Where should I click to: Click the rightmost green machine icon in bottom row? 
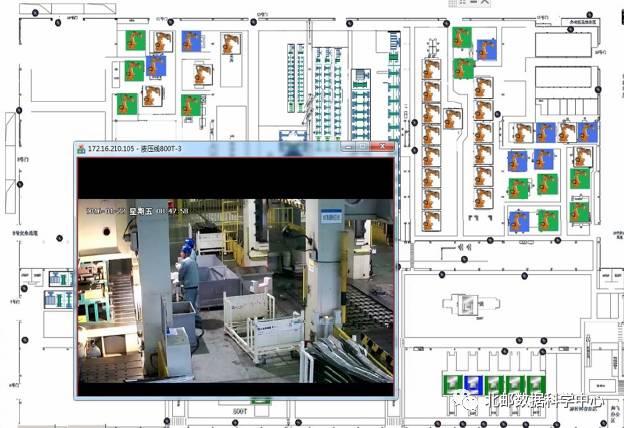coord(537,385)
